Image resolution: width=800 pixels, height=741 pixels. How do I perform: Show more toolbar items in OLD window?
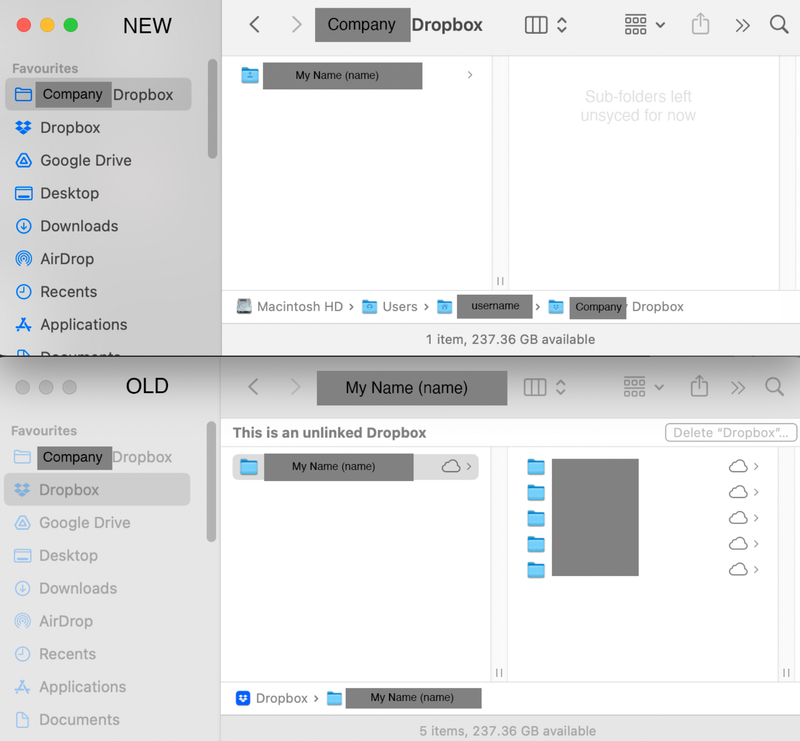coord(738,388)
